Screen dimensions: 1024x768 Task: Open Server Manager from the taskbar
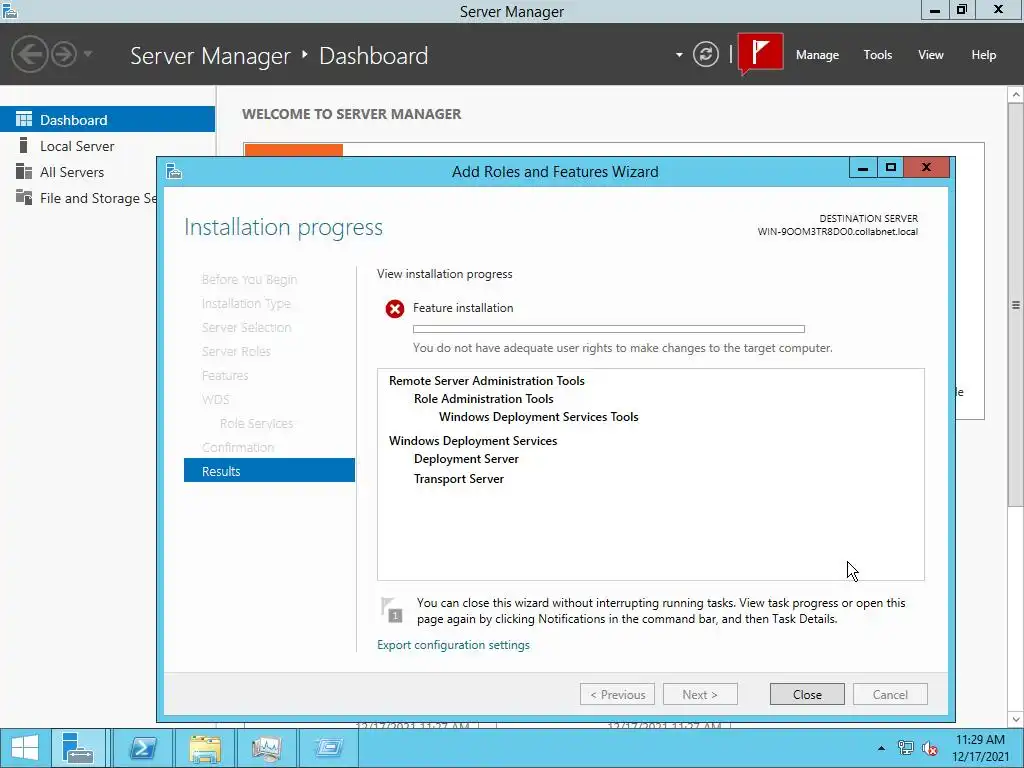pos(78,748)
